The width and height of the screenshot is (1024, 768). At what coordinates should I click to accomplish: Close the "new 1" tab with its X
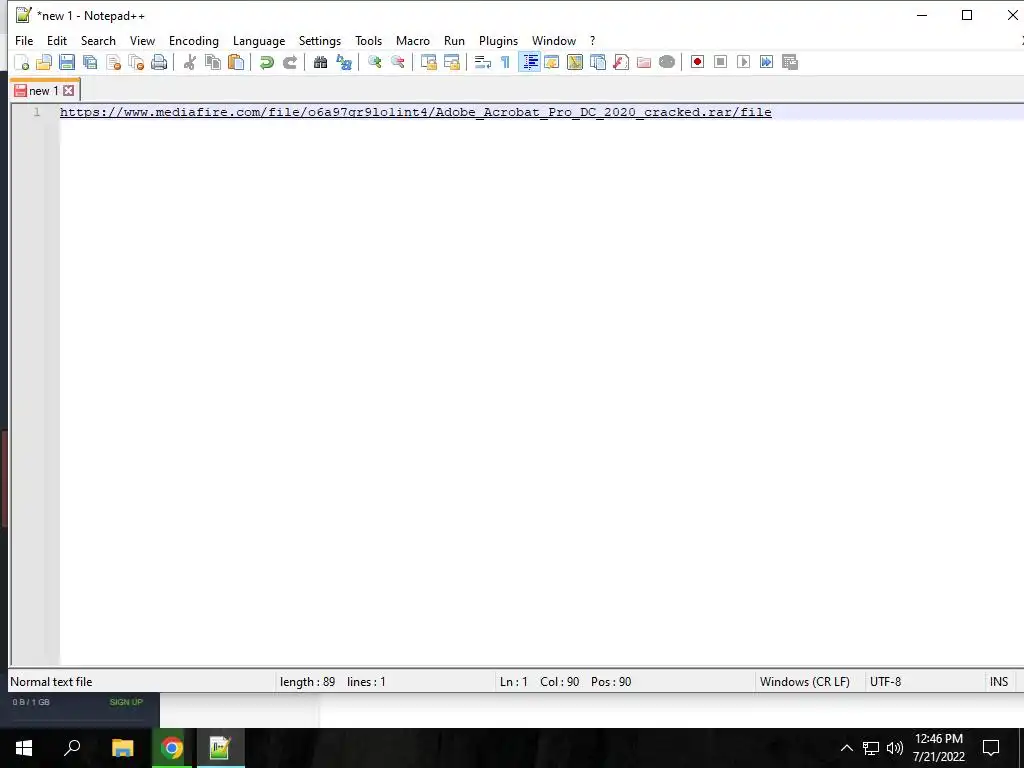coord(69,91)
